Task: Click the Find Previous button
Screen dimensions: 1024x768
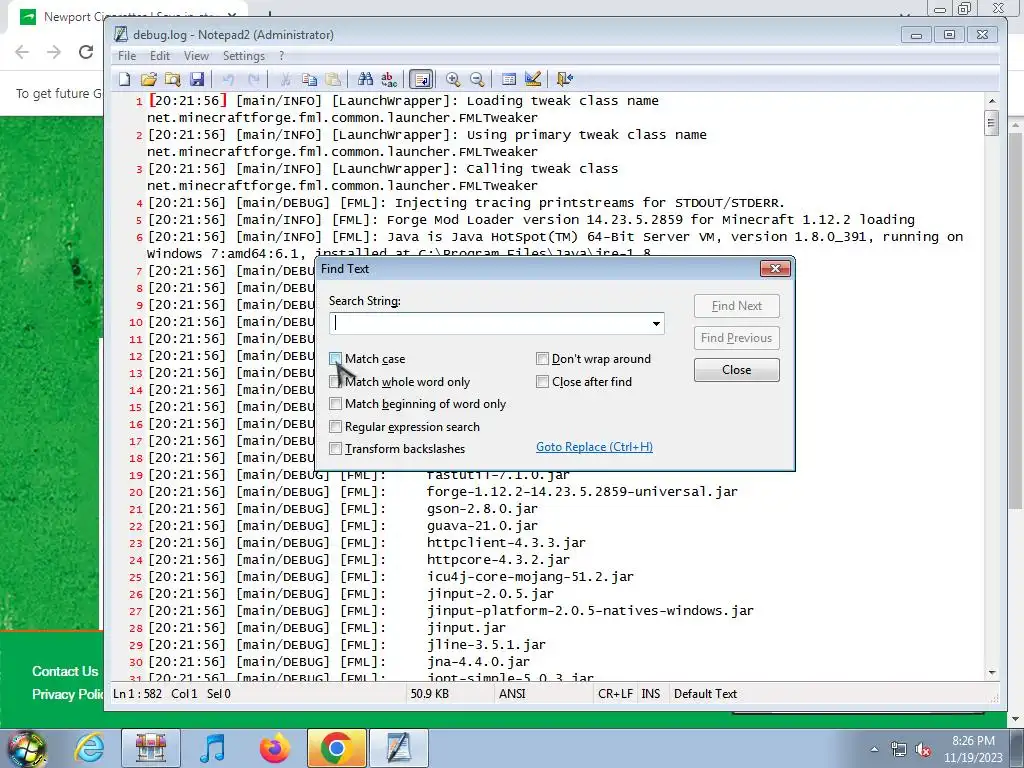Action: pos(737,338)
